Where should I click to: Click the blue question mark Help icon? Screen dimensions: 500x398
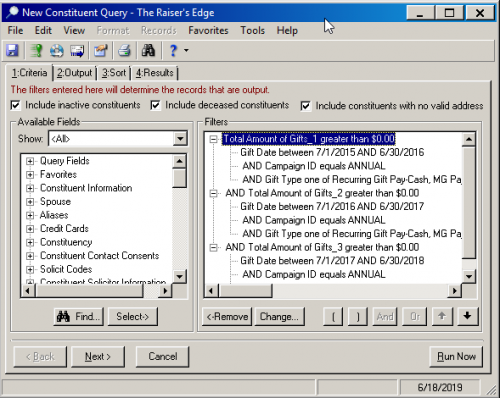point(173,51)
